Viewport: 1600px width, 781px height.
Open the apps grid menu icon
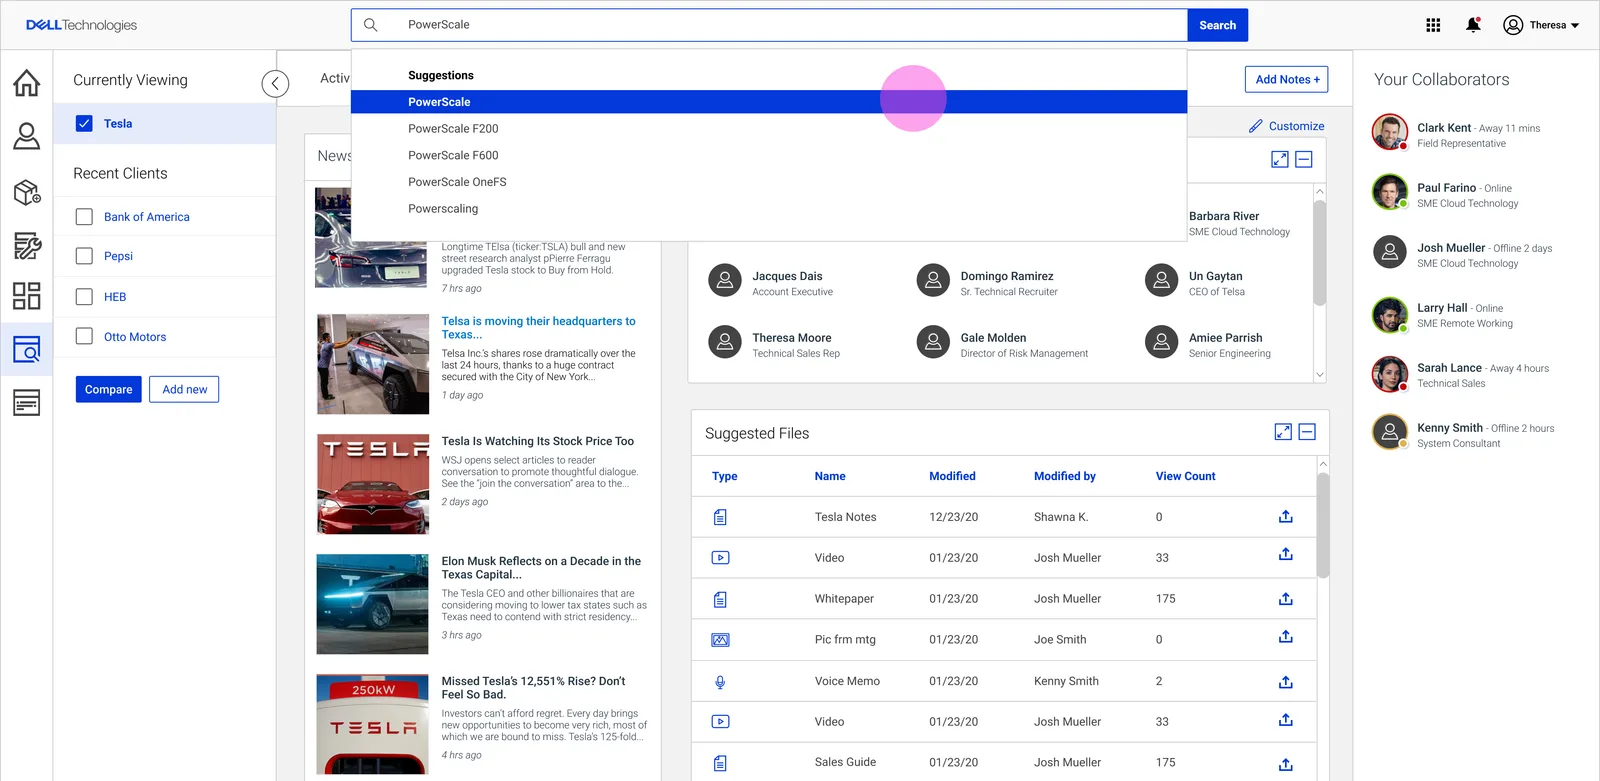click(1433, 25)
